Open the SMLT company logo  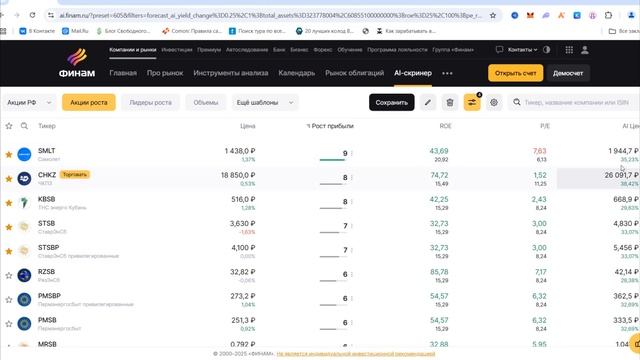coord(24,154)
